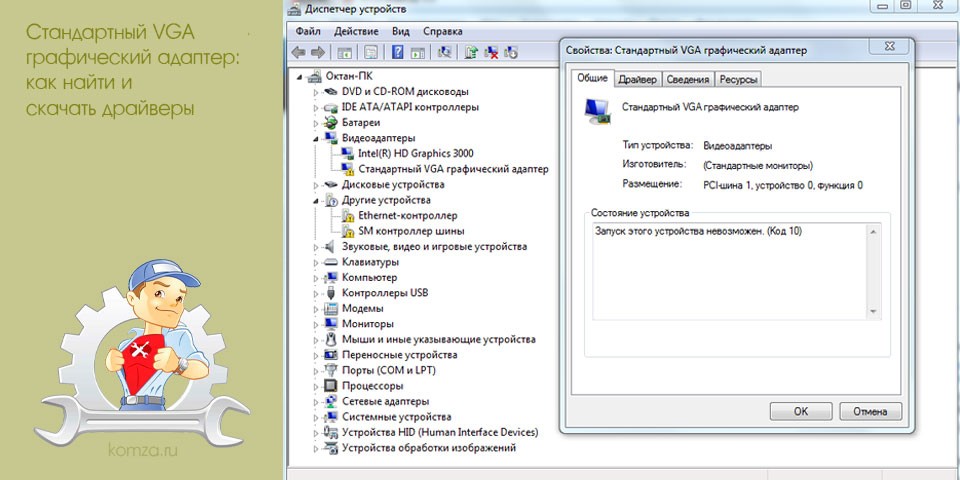The height and width of the screenshot is (480, 960).
Task: Click the Отмена button
Action: point(871,411)
